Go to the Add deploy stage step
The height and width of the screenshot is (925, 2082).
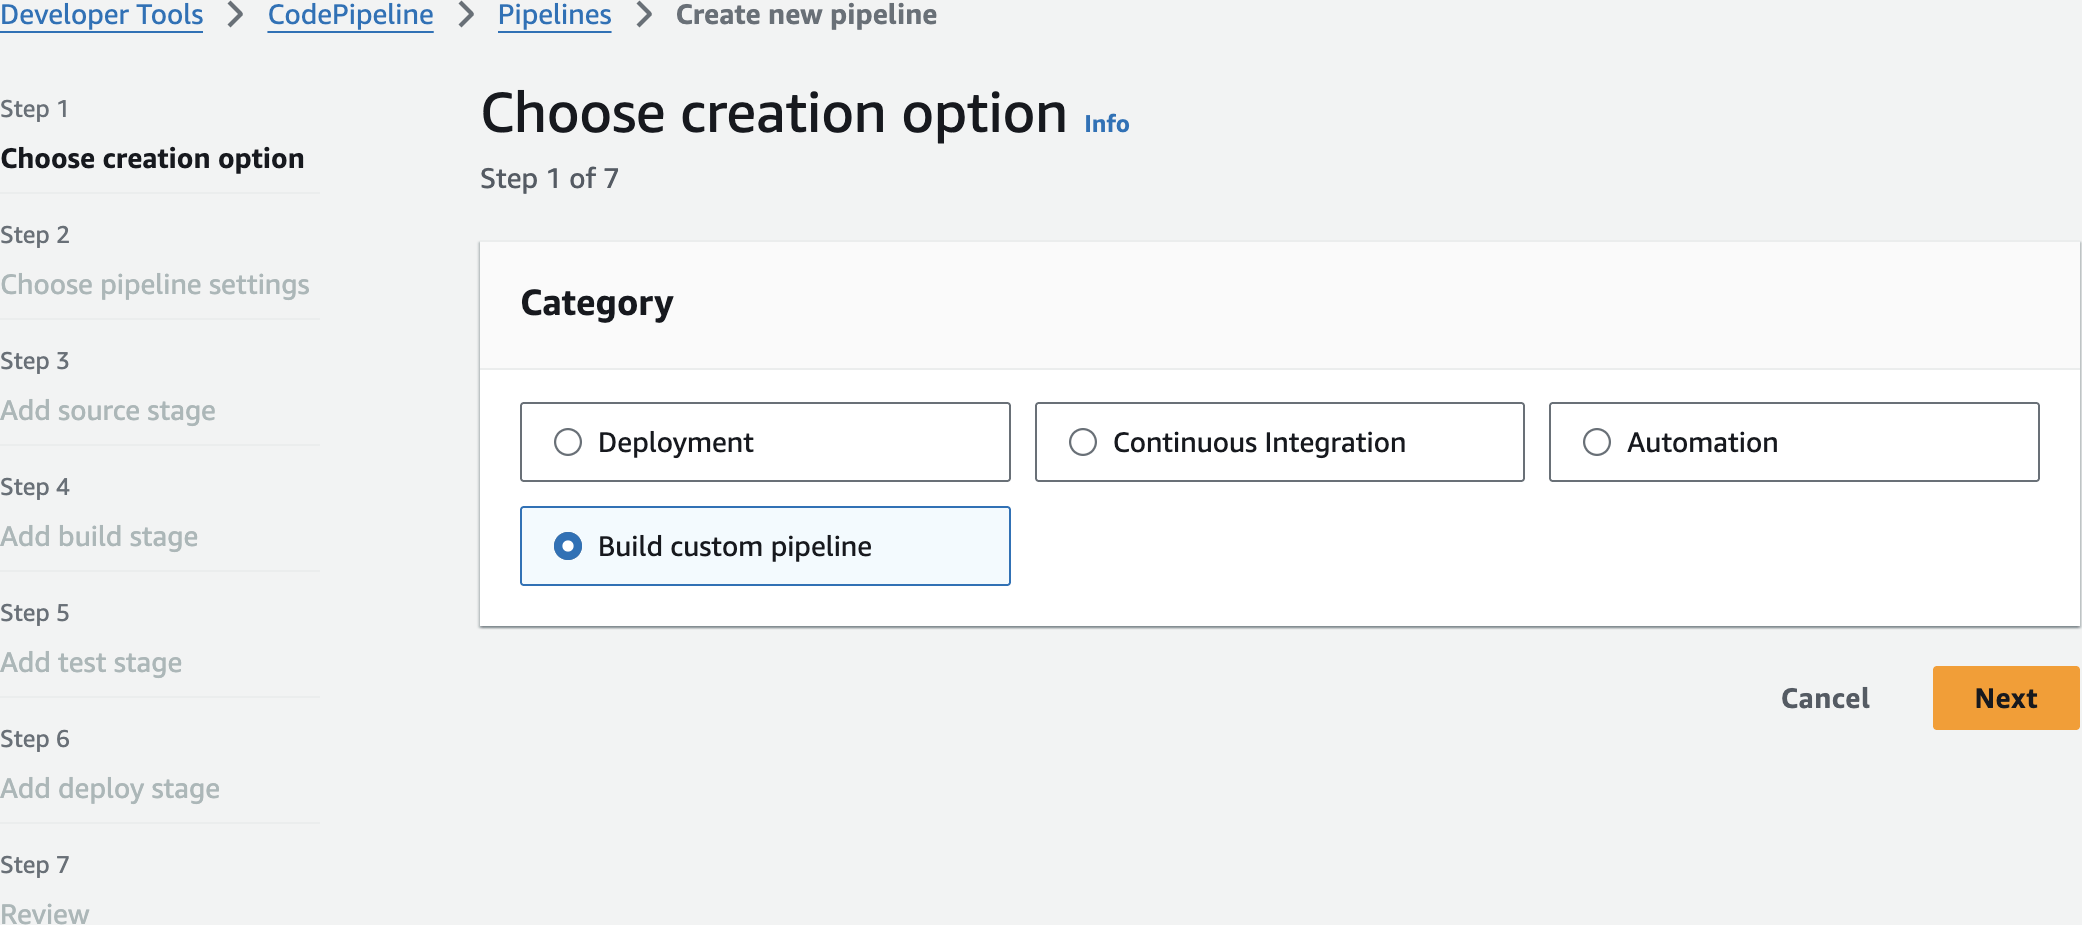click(x=110, y=788)
